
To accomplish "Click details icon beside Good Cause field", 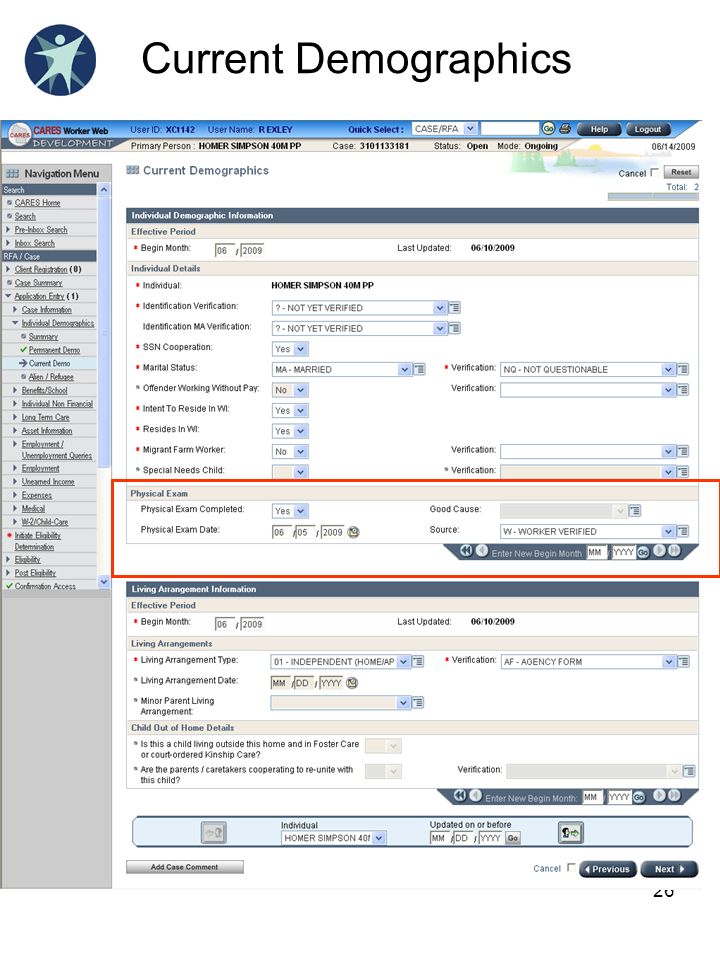I will click(x=635, y=511).
